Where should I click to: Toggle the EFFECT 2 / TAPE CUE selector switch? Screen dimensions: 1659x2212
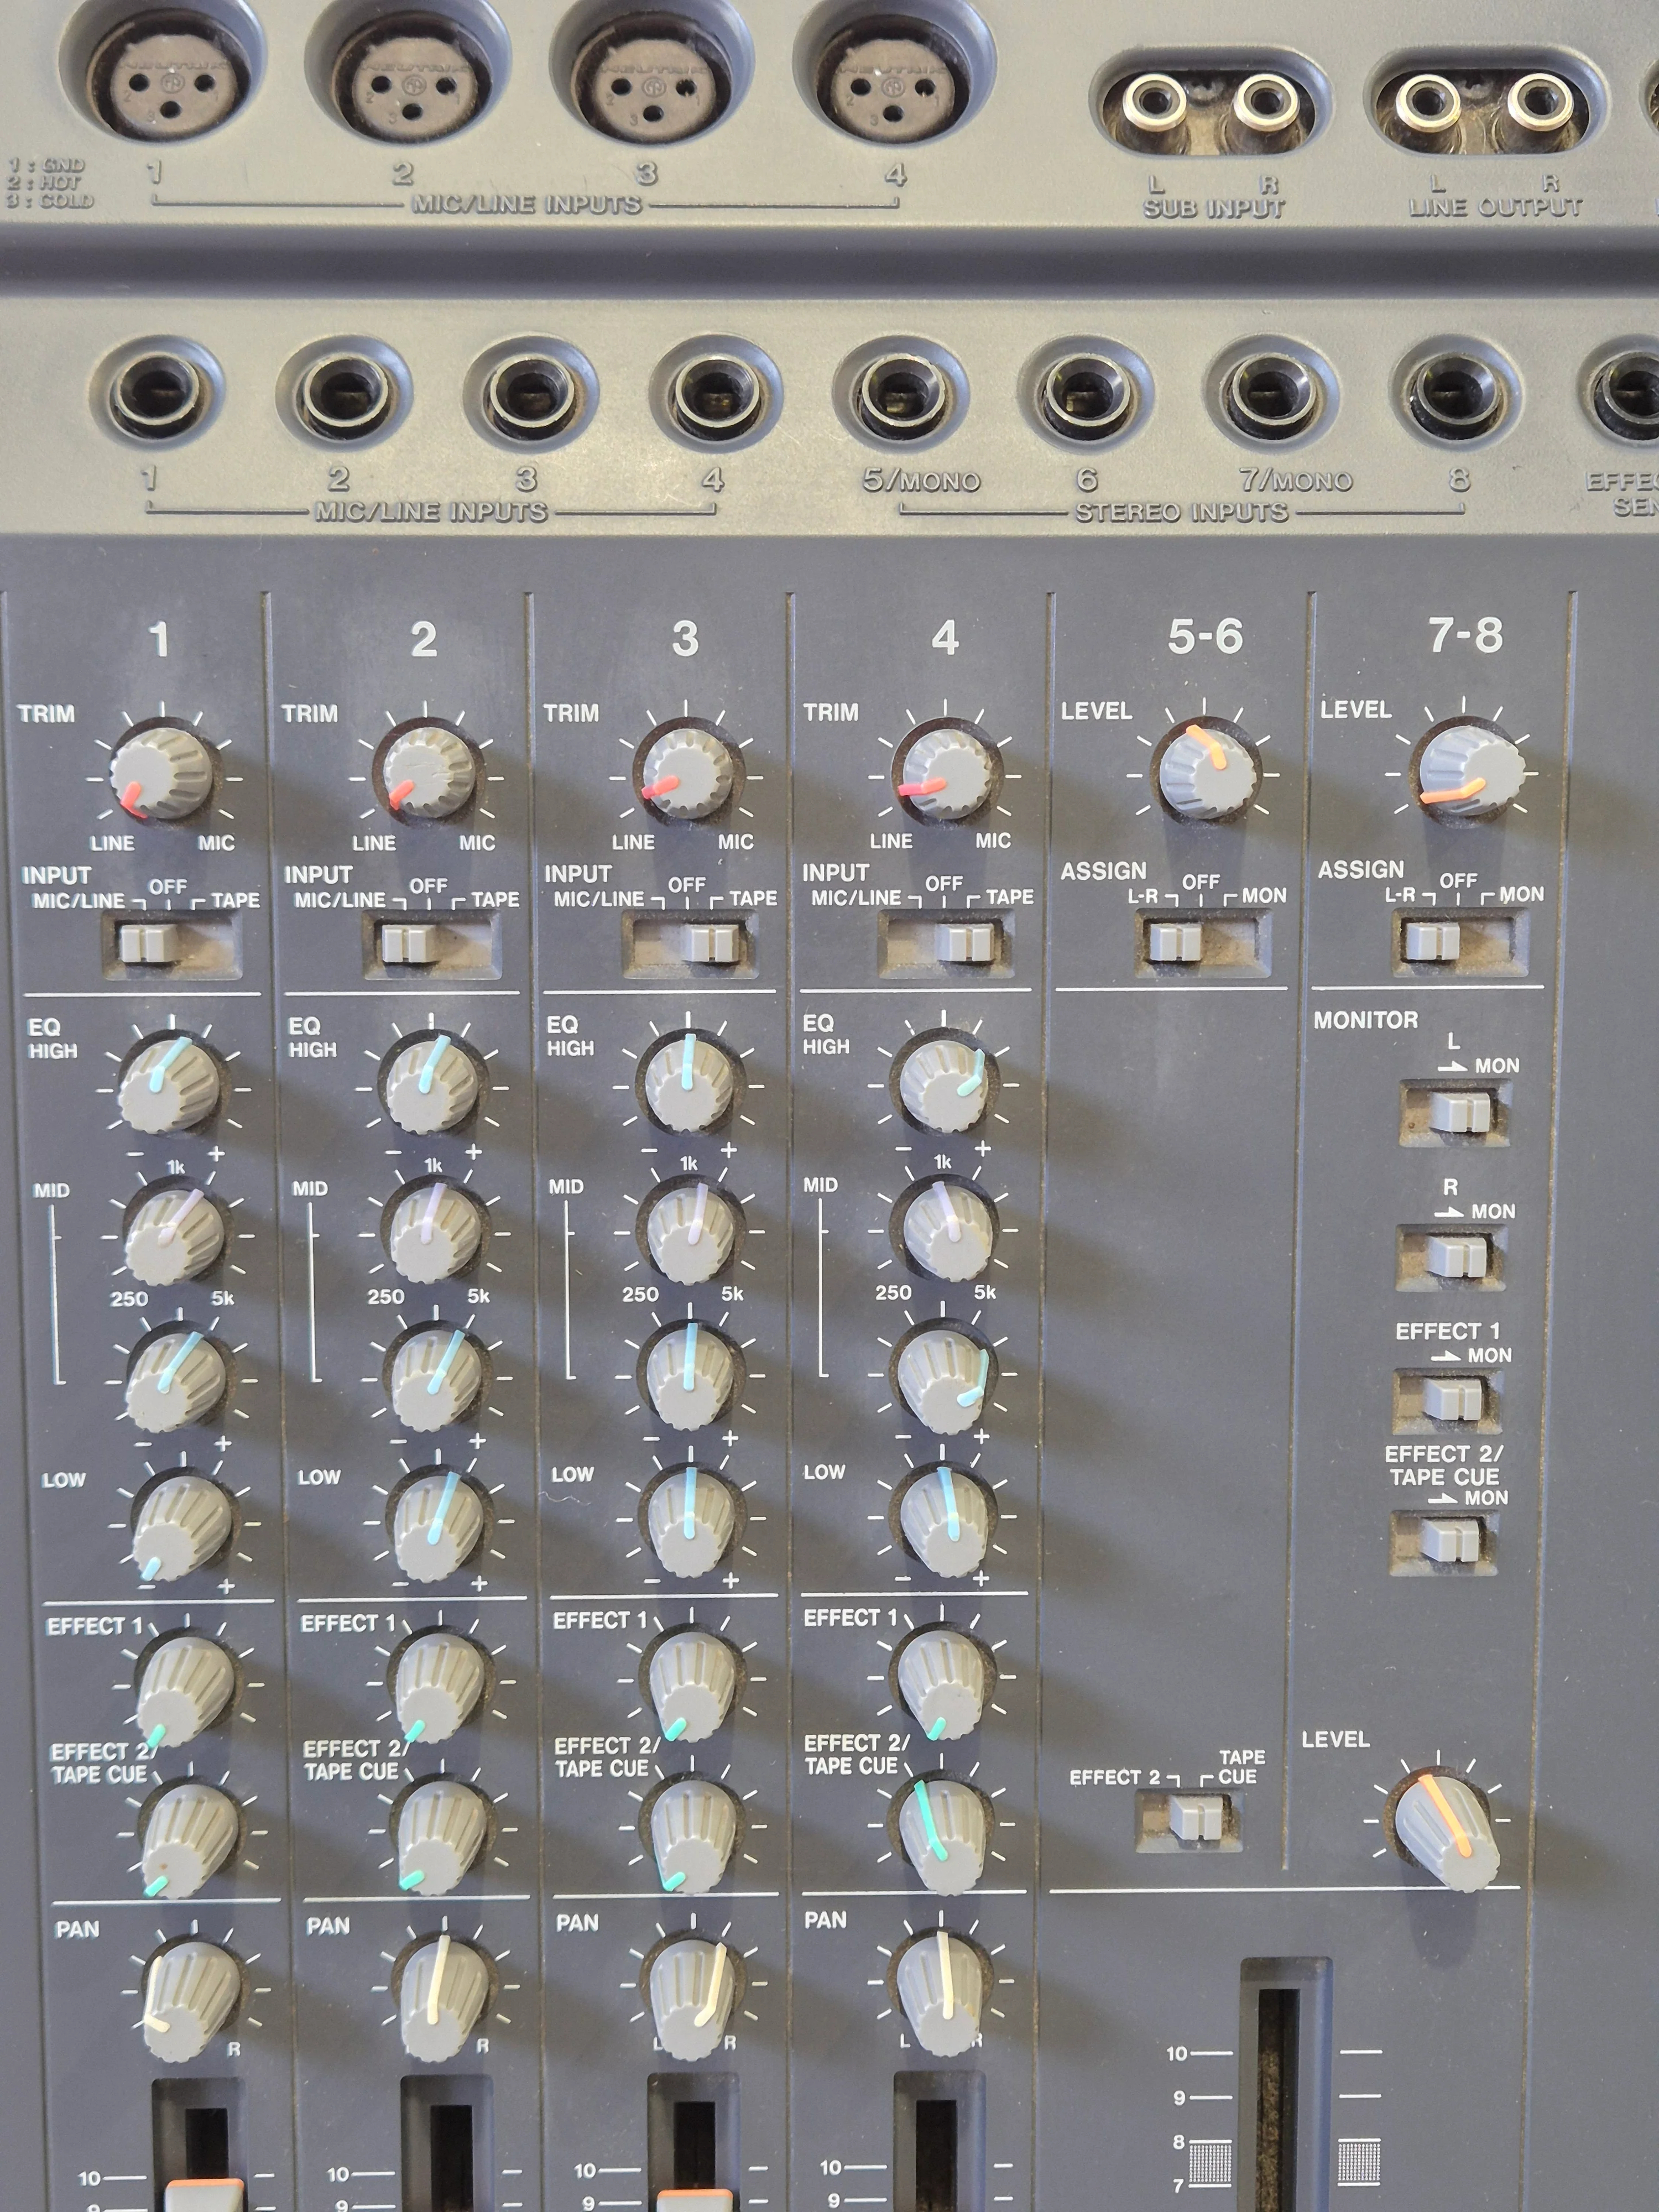click(1189, 1817)
